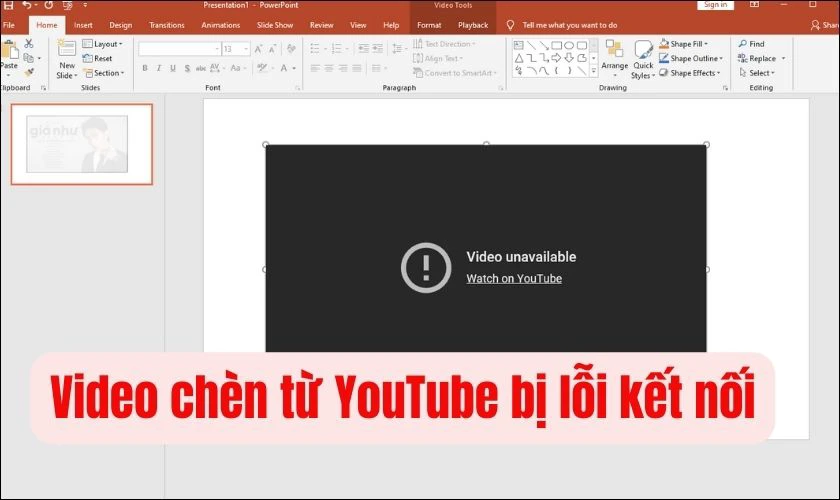840x500 pixels.
Task: Expand the shapes gallery More arrow
Action: [594, 71]
